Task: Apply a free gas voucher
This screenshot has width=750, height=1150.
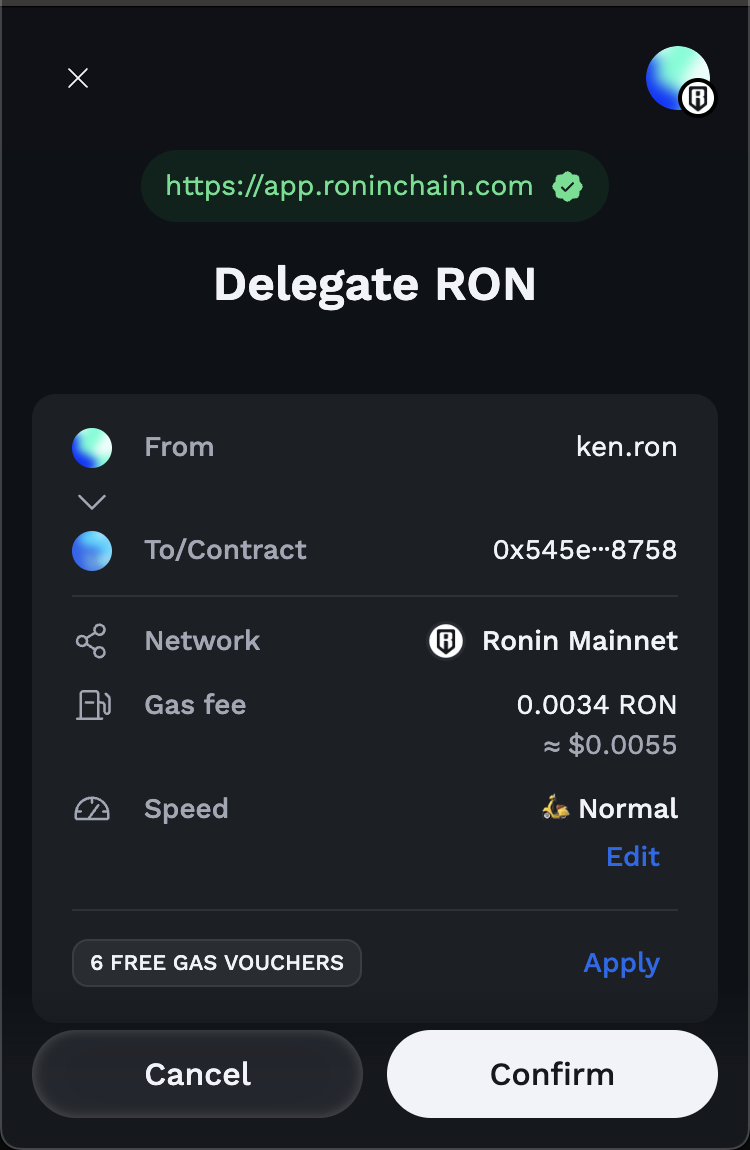Action: (x=621, y=963)
